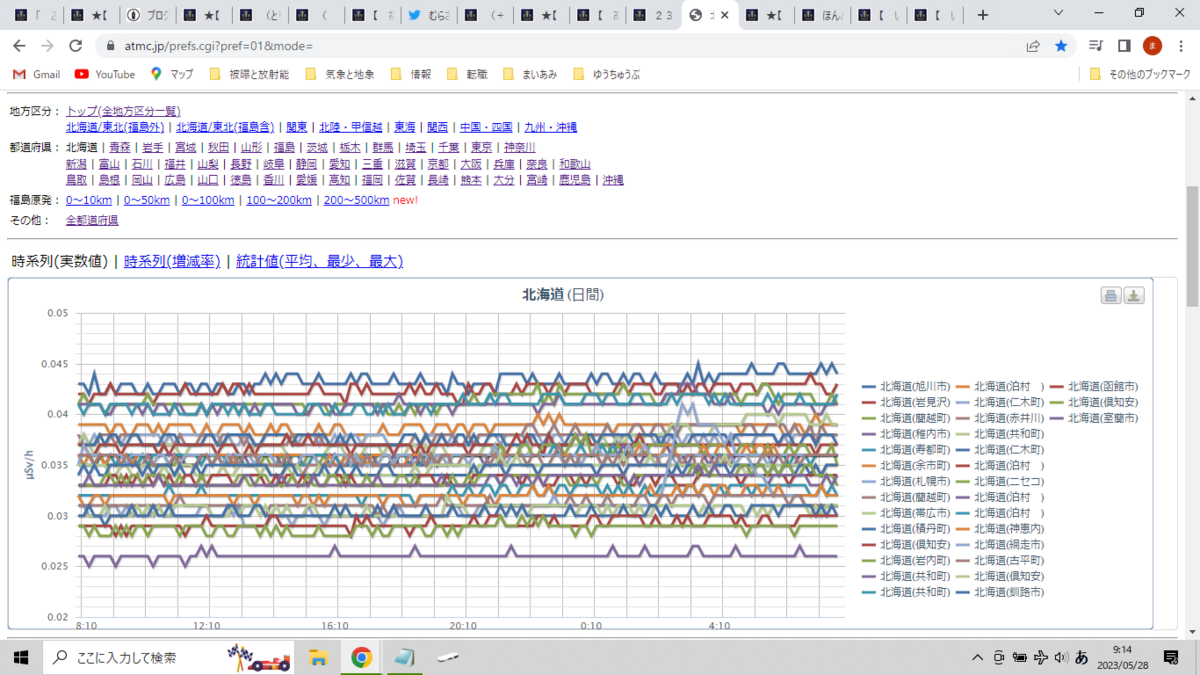The width and height of the screenshot is (1200, 675).
Task: Switch to 統計値(平均、最小、最大) view
Action: pos(319,262)
